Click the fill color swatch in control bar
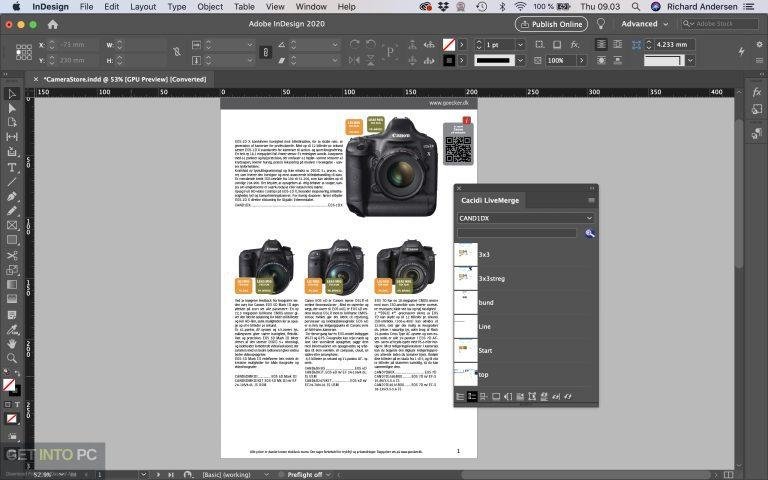The height and width of the screenshot is (480, 768). pos(449,45)
